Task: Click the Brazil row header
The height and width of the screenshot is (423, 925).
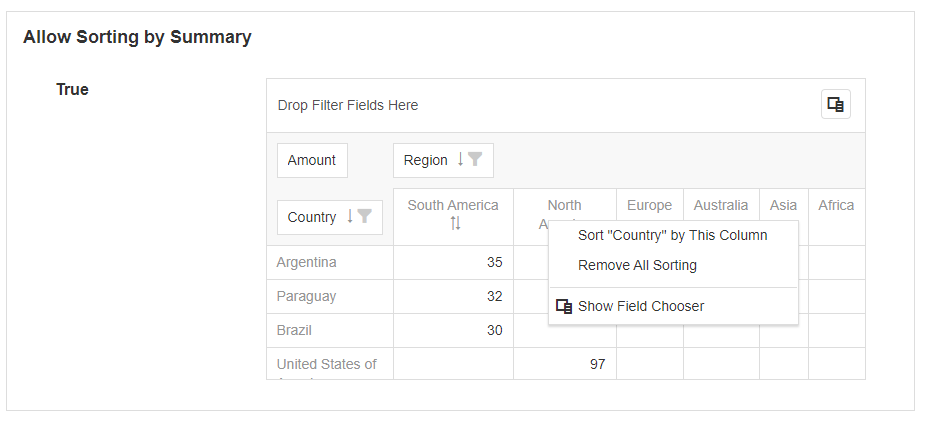Action: click(296, 330)
